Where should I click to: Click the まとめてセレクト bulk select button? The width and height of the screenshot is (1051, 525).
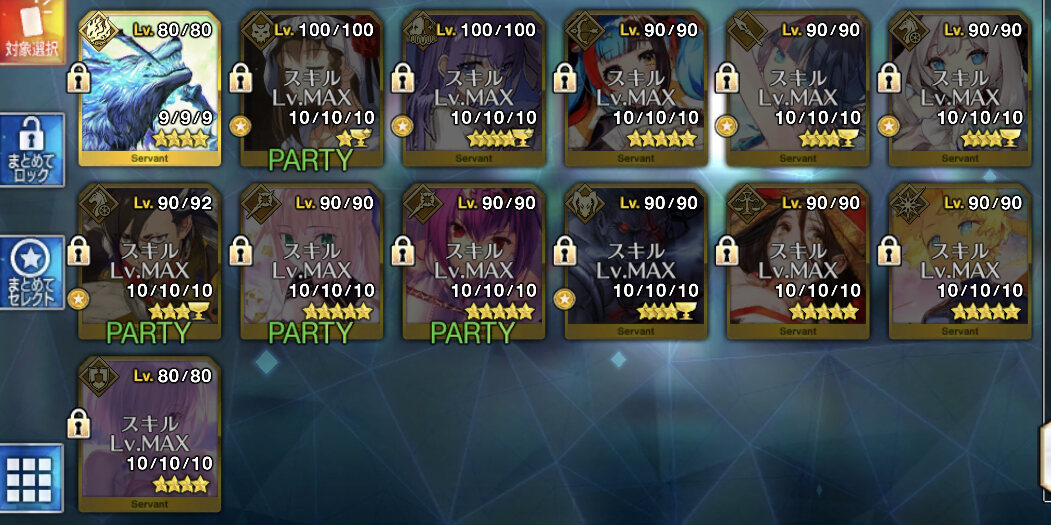click(x=32, y=272)
